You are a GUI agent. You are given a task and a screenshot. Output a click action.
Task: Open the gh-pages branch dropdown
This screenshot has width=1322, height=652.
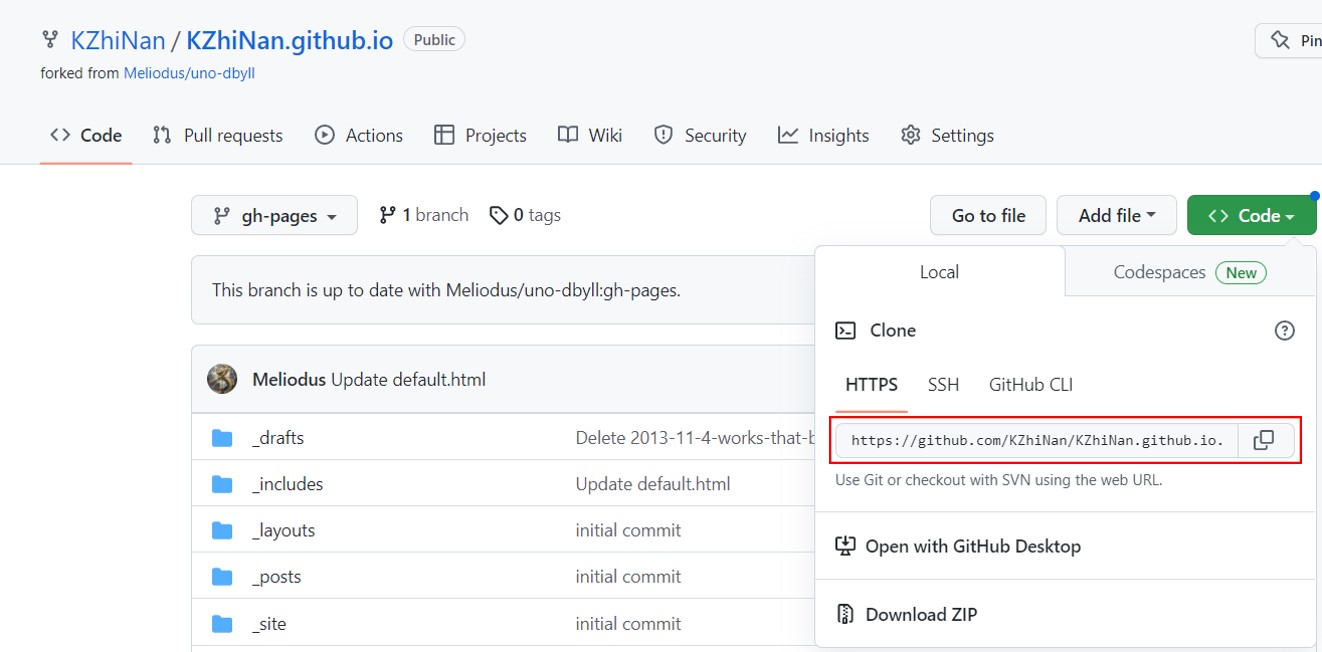(274, 215)
